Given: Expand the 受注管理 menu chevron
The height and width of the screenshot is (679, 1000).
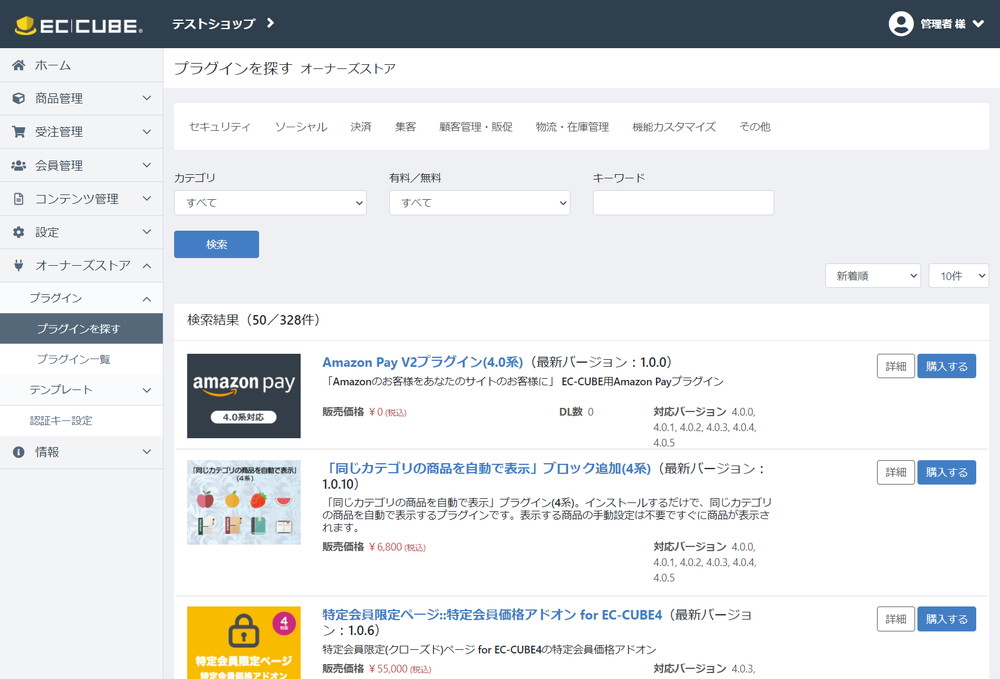Looking at the screenshot, I should (147, 131).
